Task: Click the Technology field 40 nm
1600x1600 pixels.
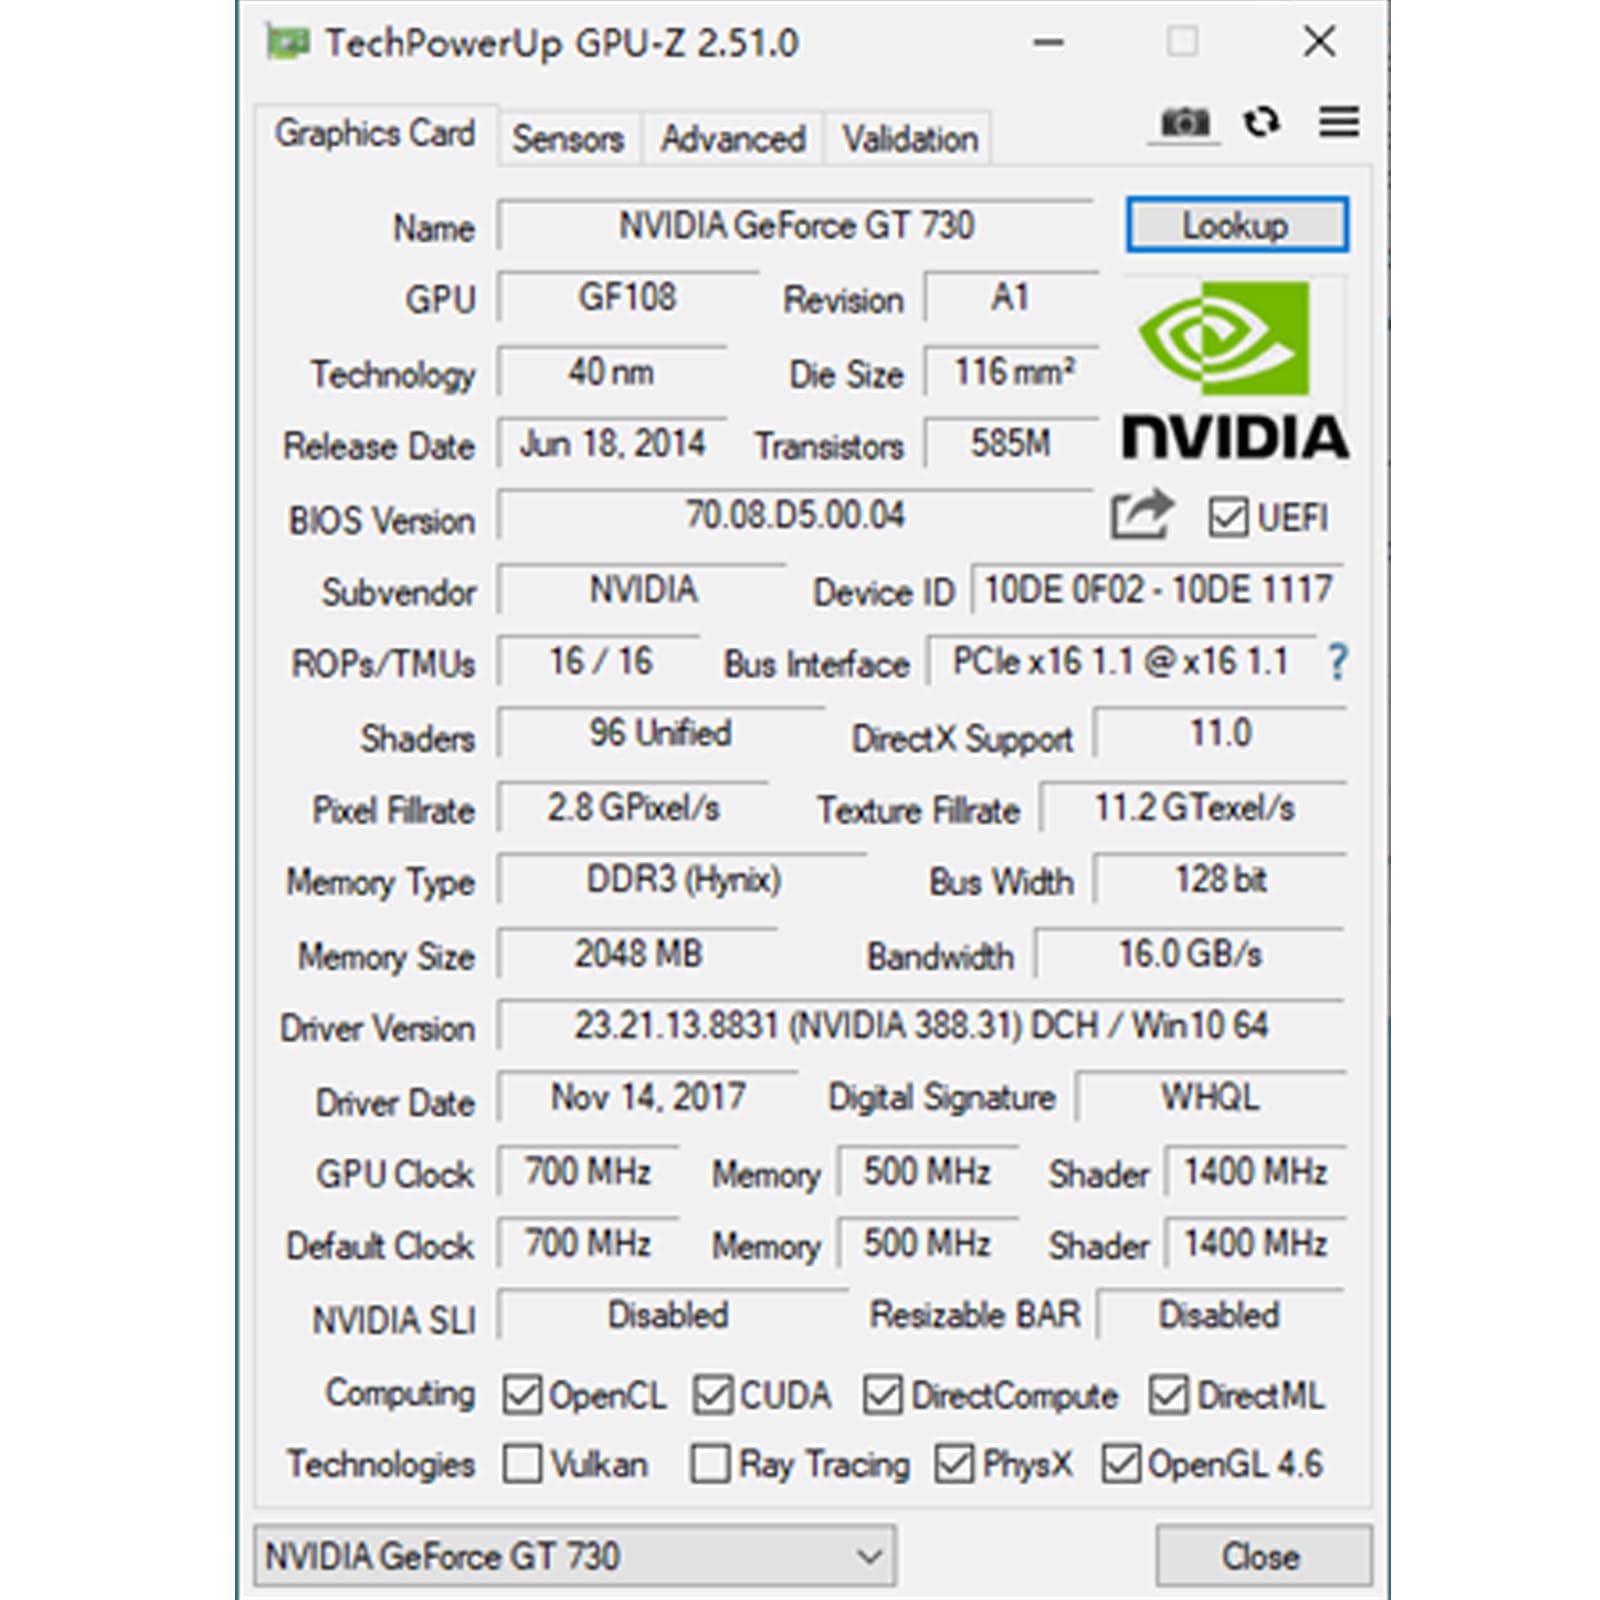Action: pos(611,372)
